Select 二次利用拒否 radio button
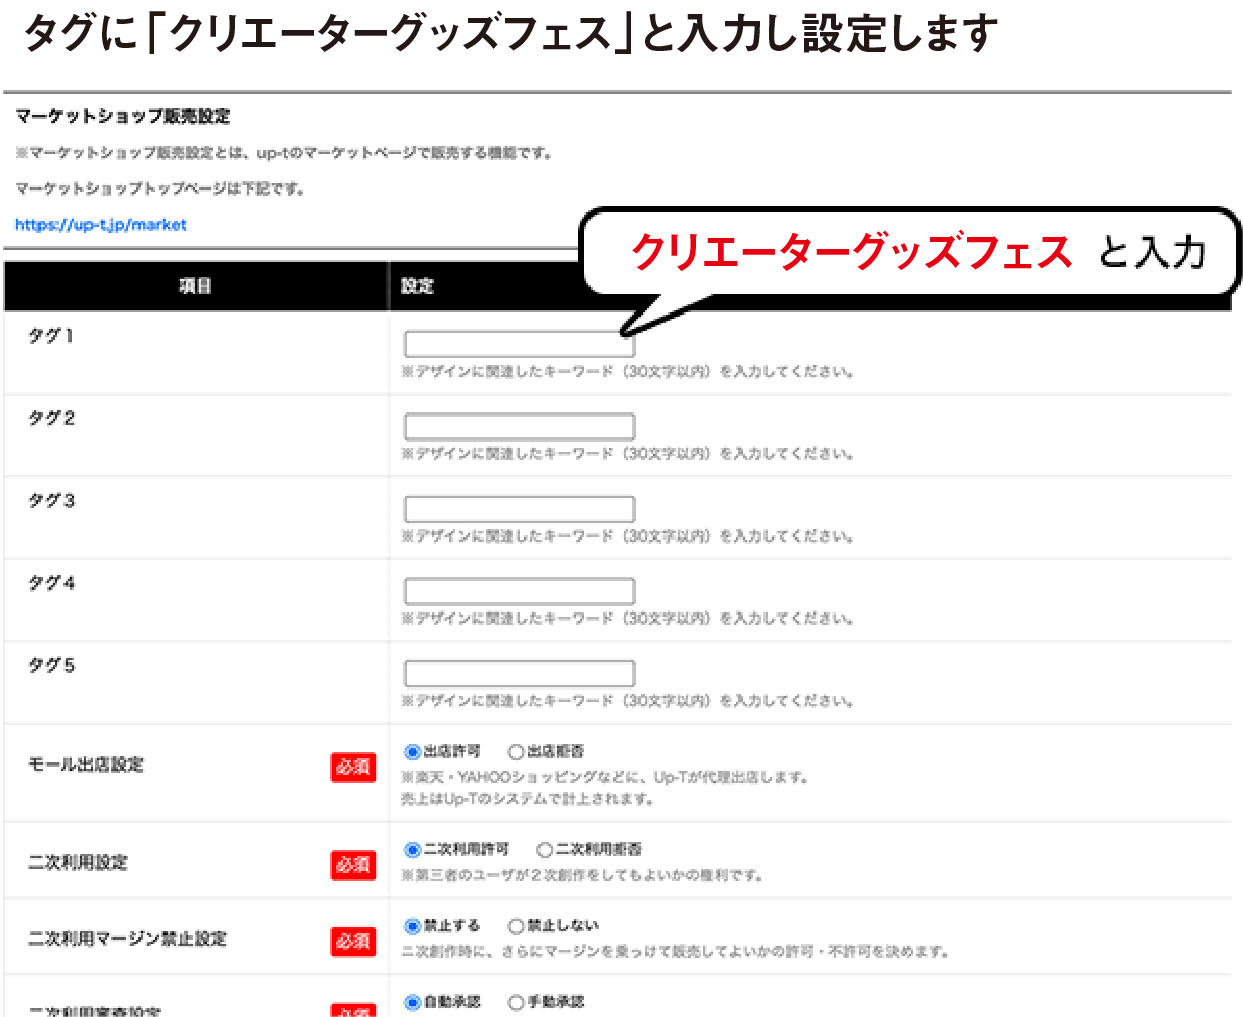The image size is (1243, 1017). (x=545, y=849)
